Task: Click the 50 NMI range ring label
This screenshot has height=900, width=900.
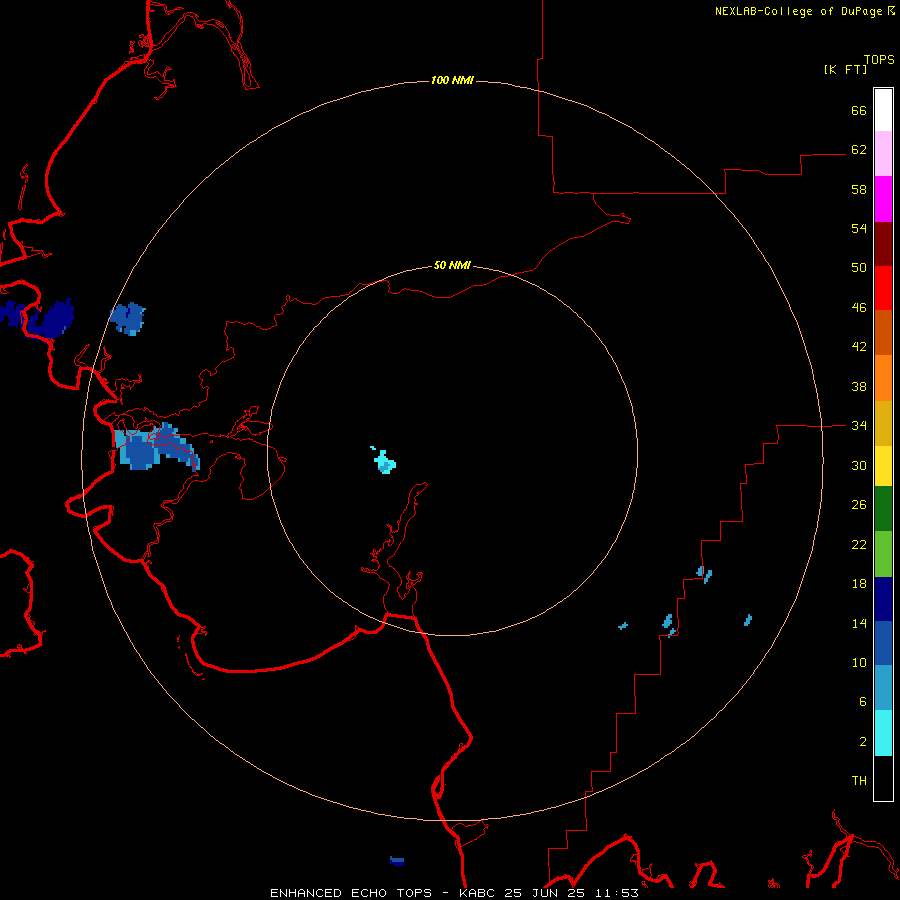Action: 452,265
